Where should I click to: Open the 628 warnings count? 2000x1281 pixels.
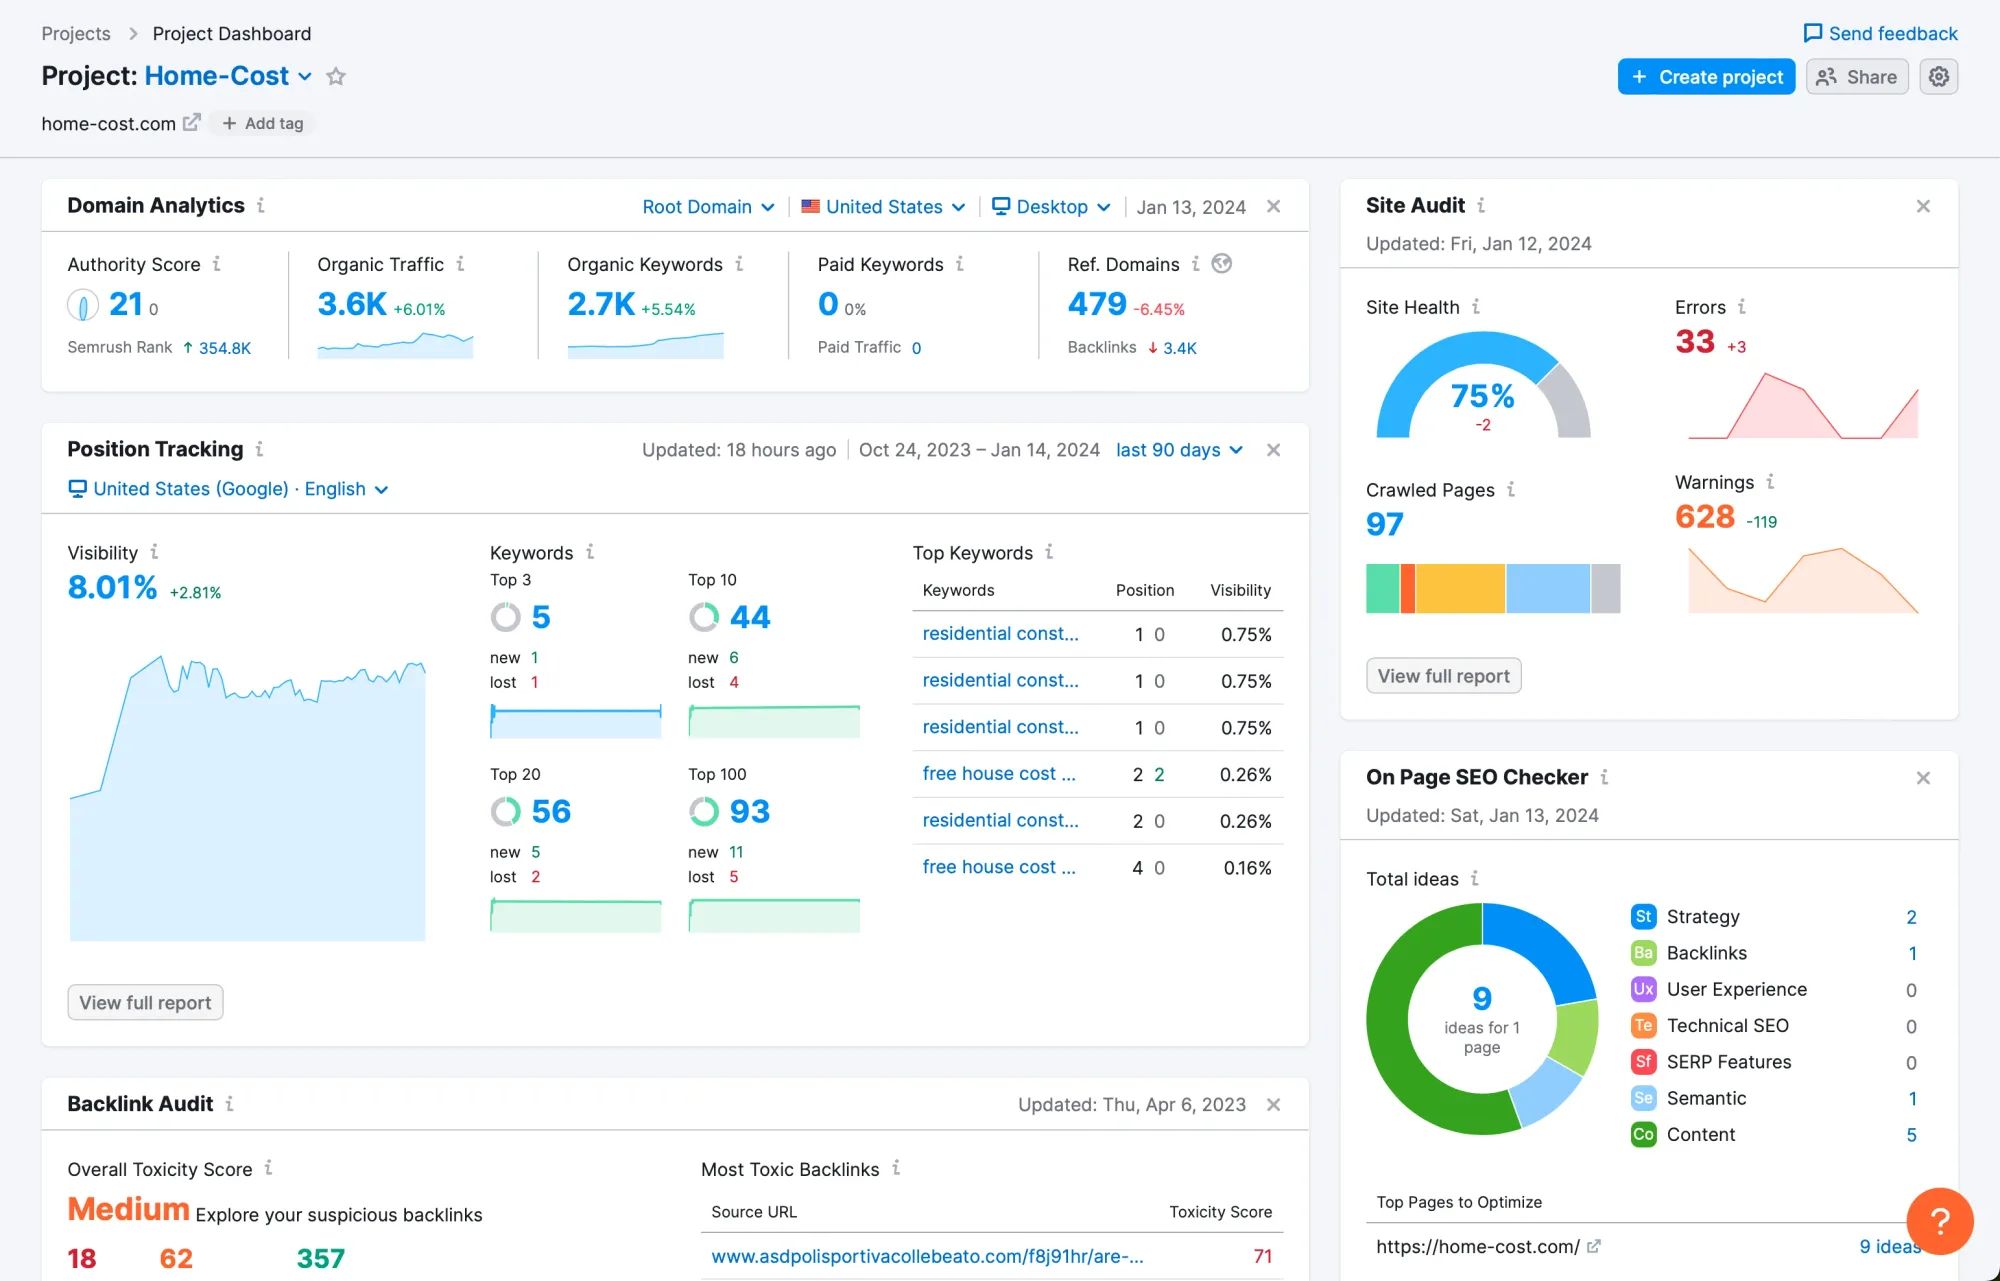pos(1705,517)
